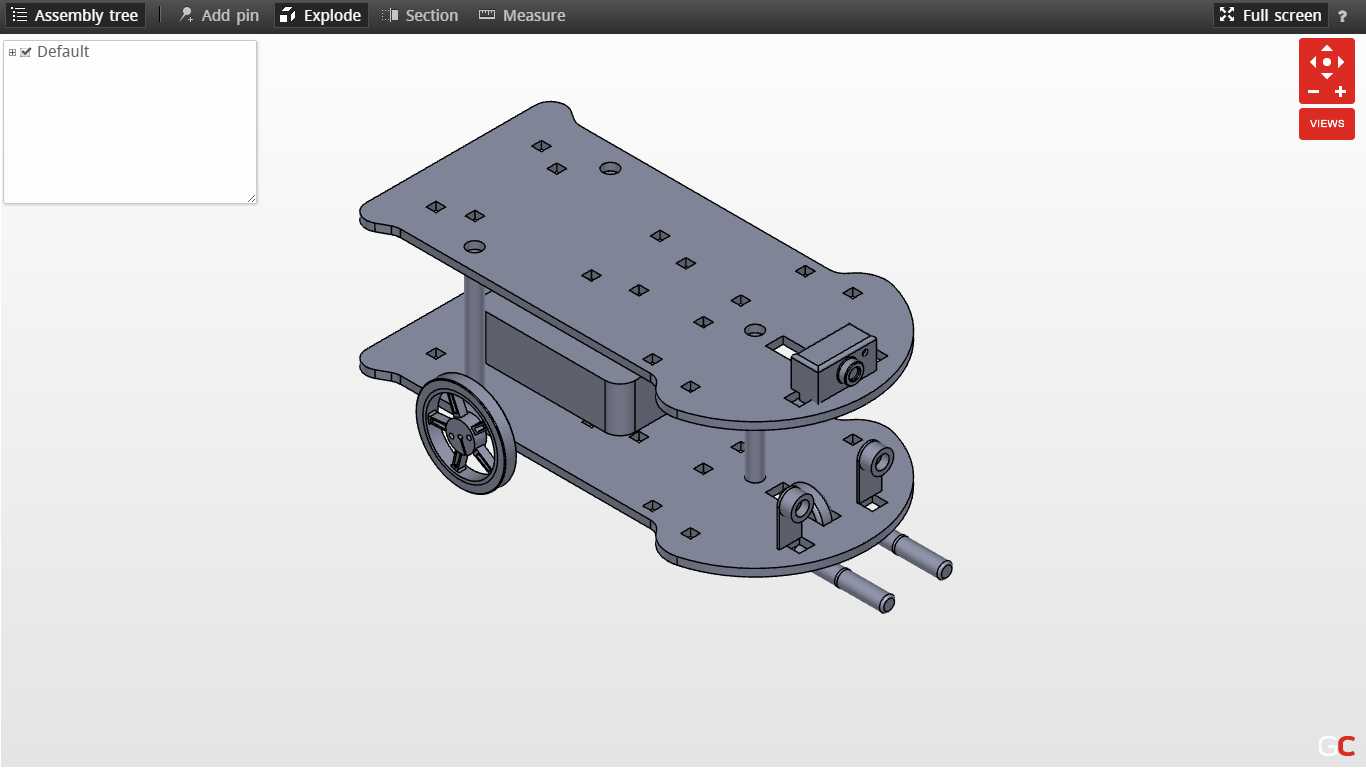1366x768 pixels.
Task: Pan view left with navigation arrow
Action: tap(1313, 62)
